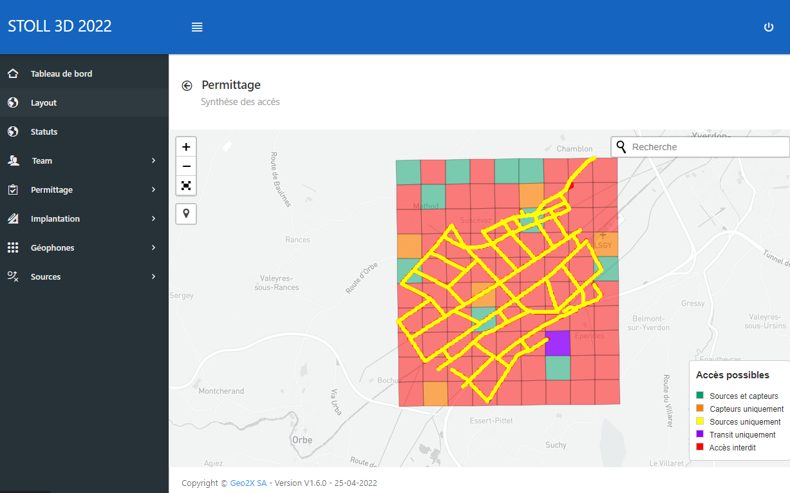790x493 pixels.
Task: Zoom out on the map
Action: 186,166
